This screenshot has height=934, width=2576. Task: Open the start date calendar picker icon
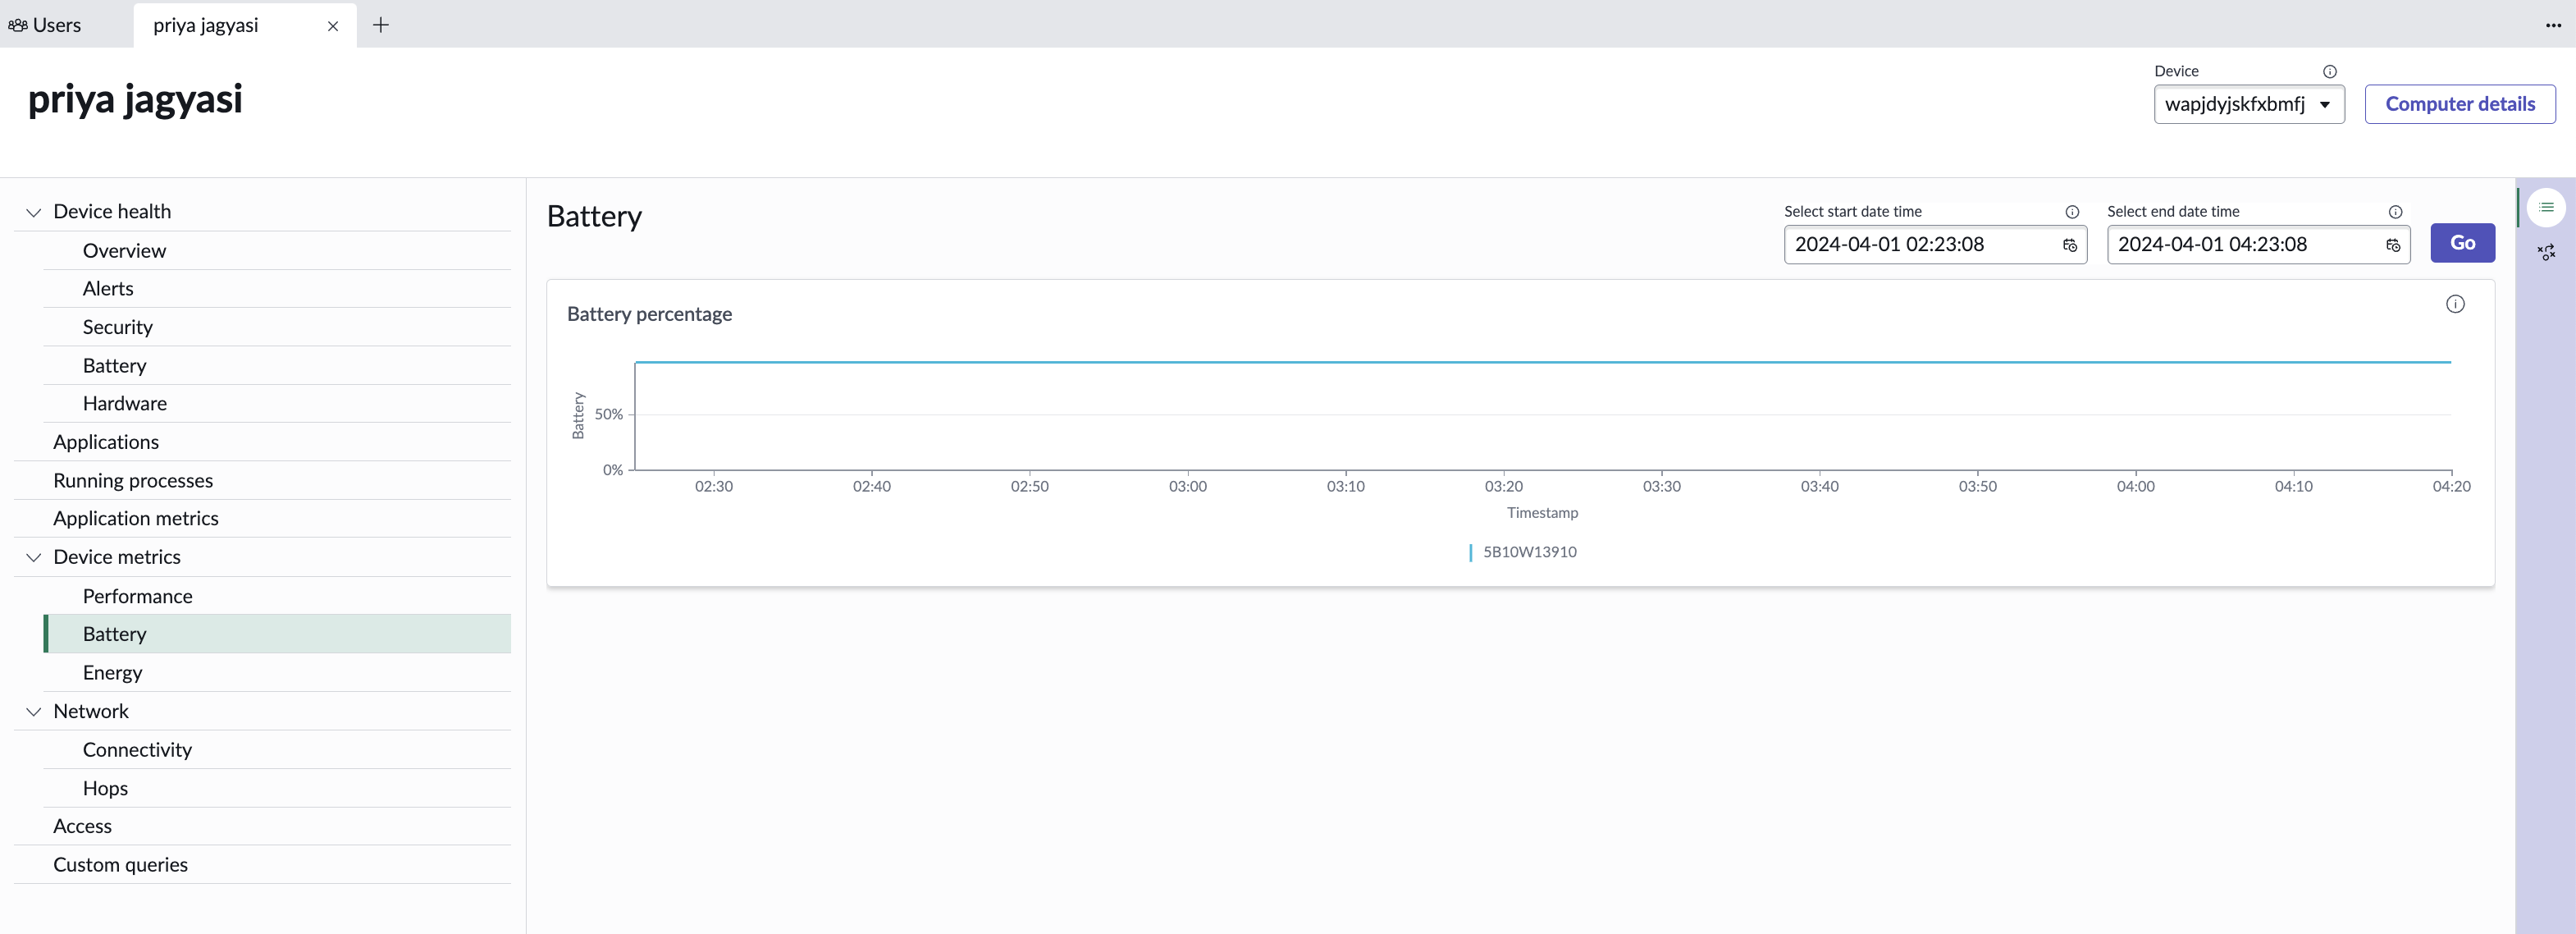click(x=2069, y=245)
